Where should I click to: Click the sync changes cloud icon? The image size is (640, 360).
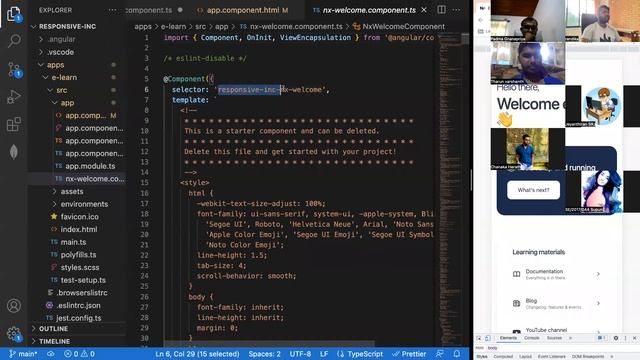[51, 354]
